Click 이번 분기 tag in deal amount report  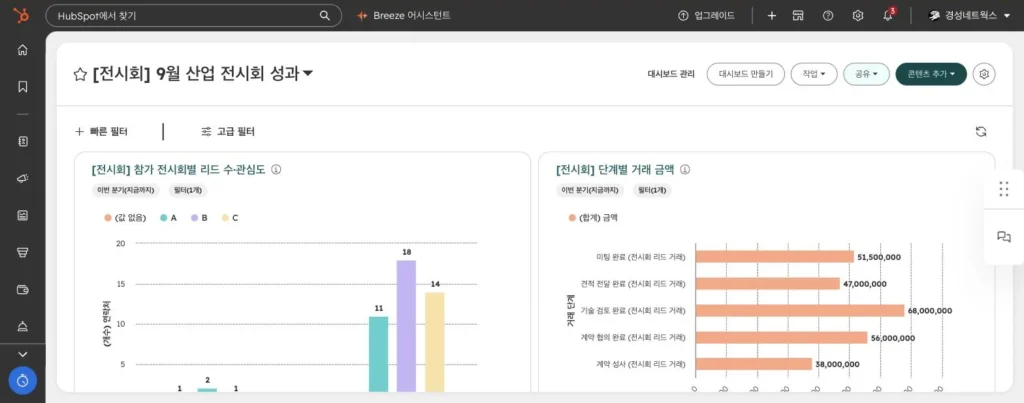[x=590, y=191]
